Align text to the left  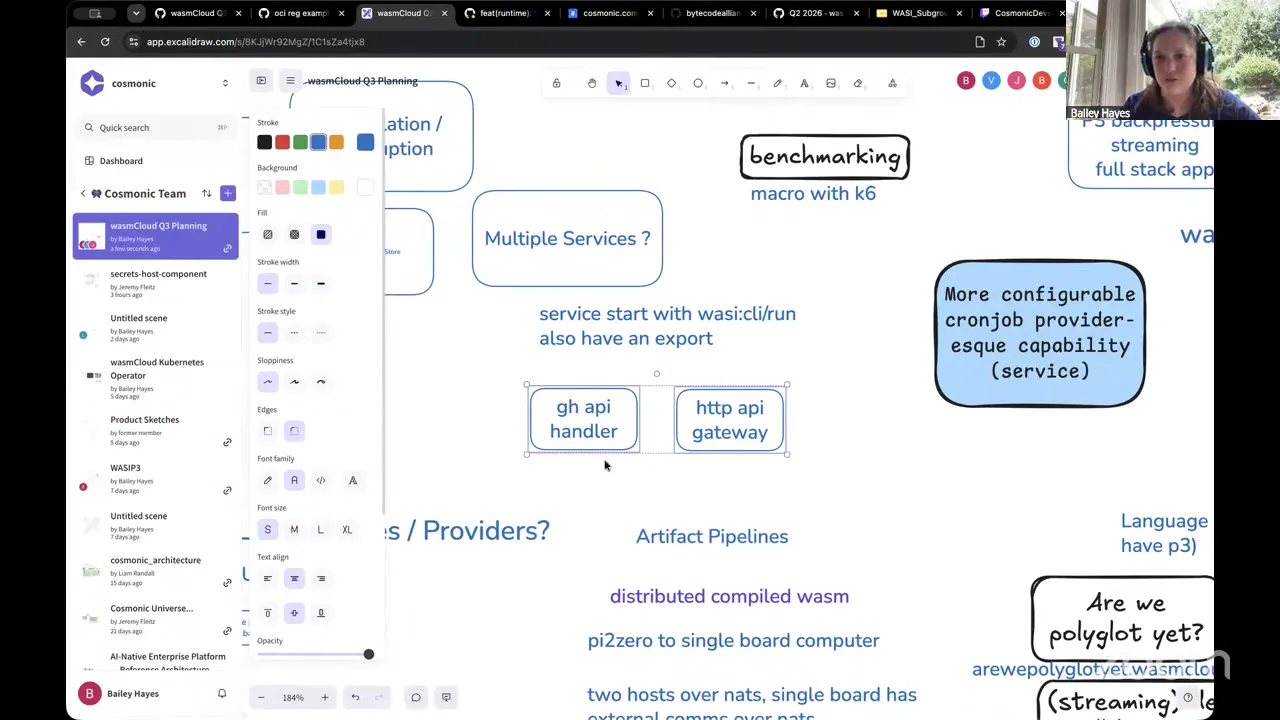pyautogui.click(x=267, y=579)
